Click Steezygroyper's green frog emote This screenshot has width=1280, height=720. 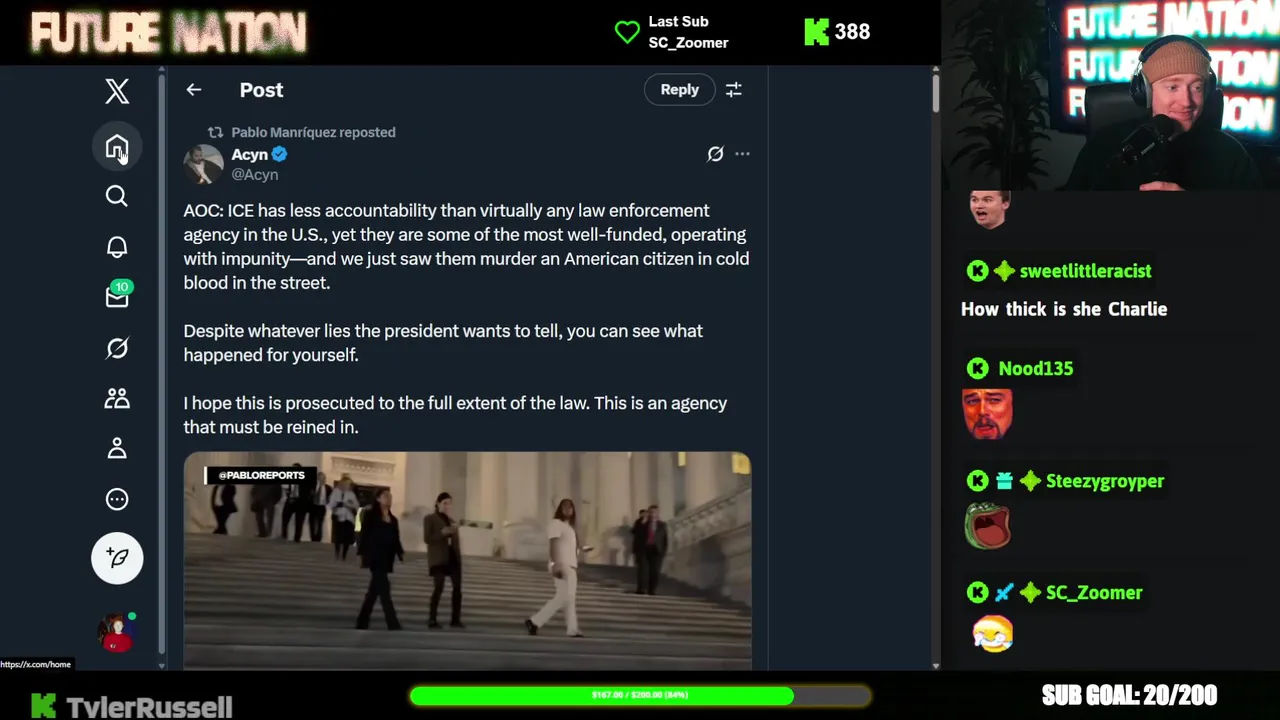coord(988,526)
